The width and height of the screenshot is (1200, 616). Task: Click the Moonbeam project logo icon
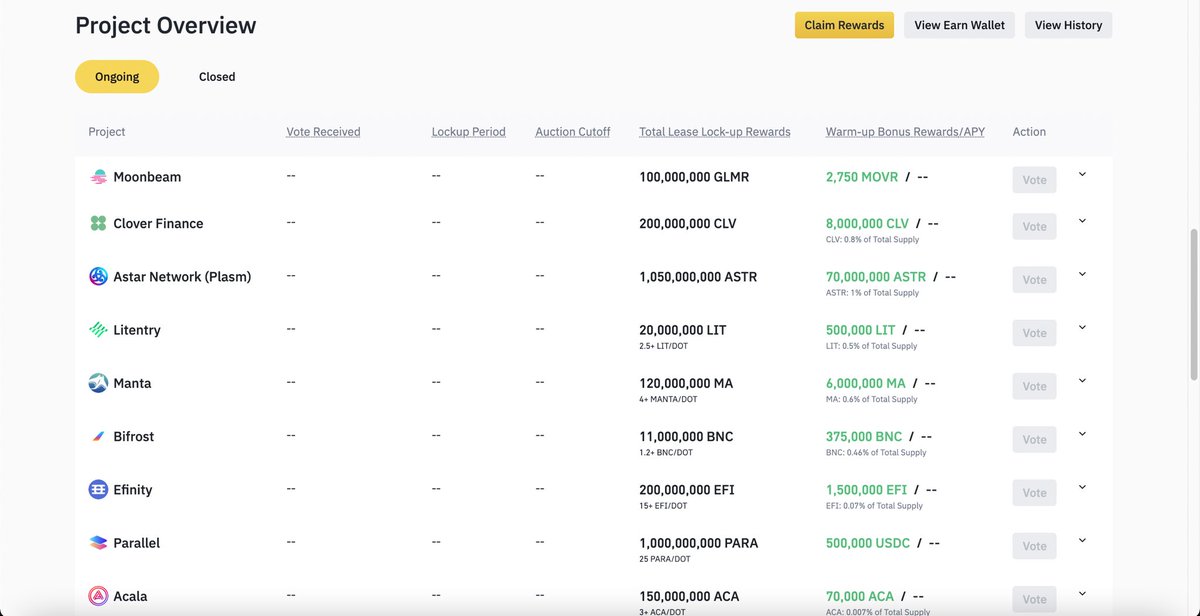tap(98, 177)
